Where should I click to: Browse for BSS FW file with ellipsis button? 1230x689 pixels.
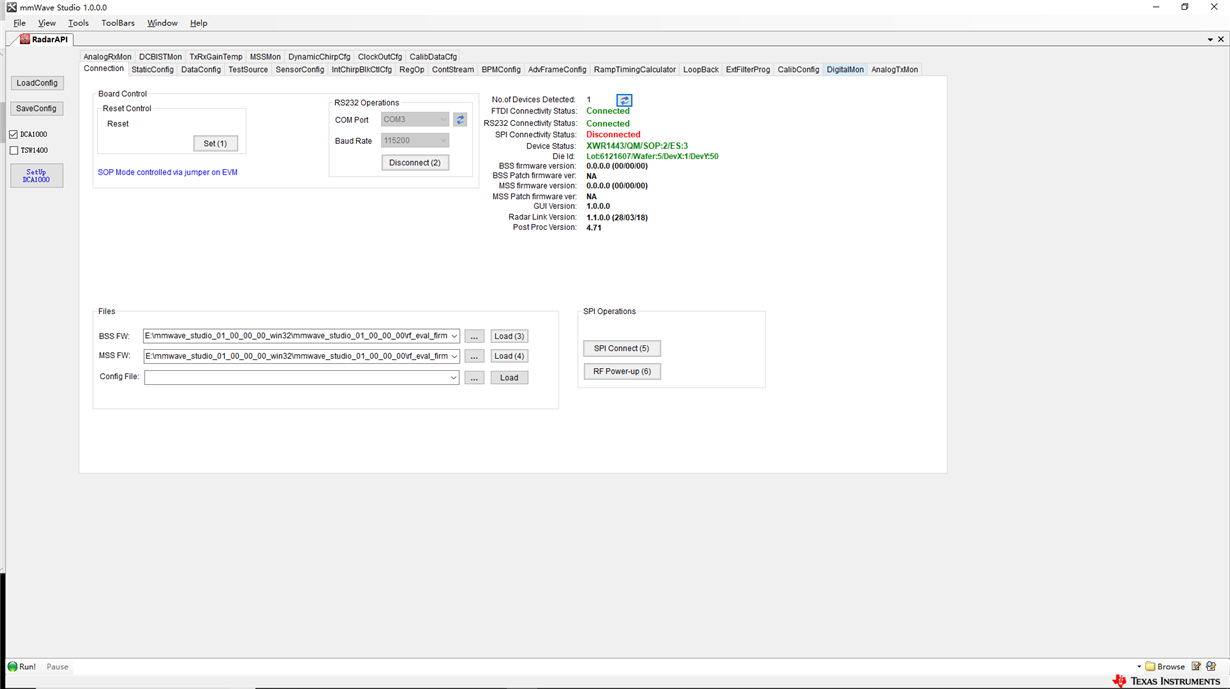pyautogui.click(x=474, y=337)
